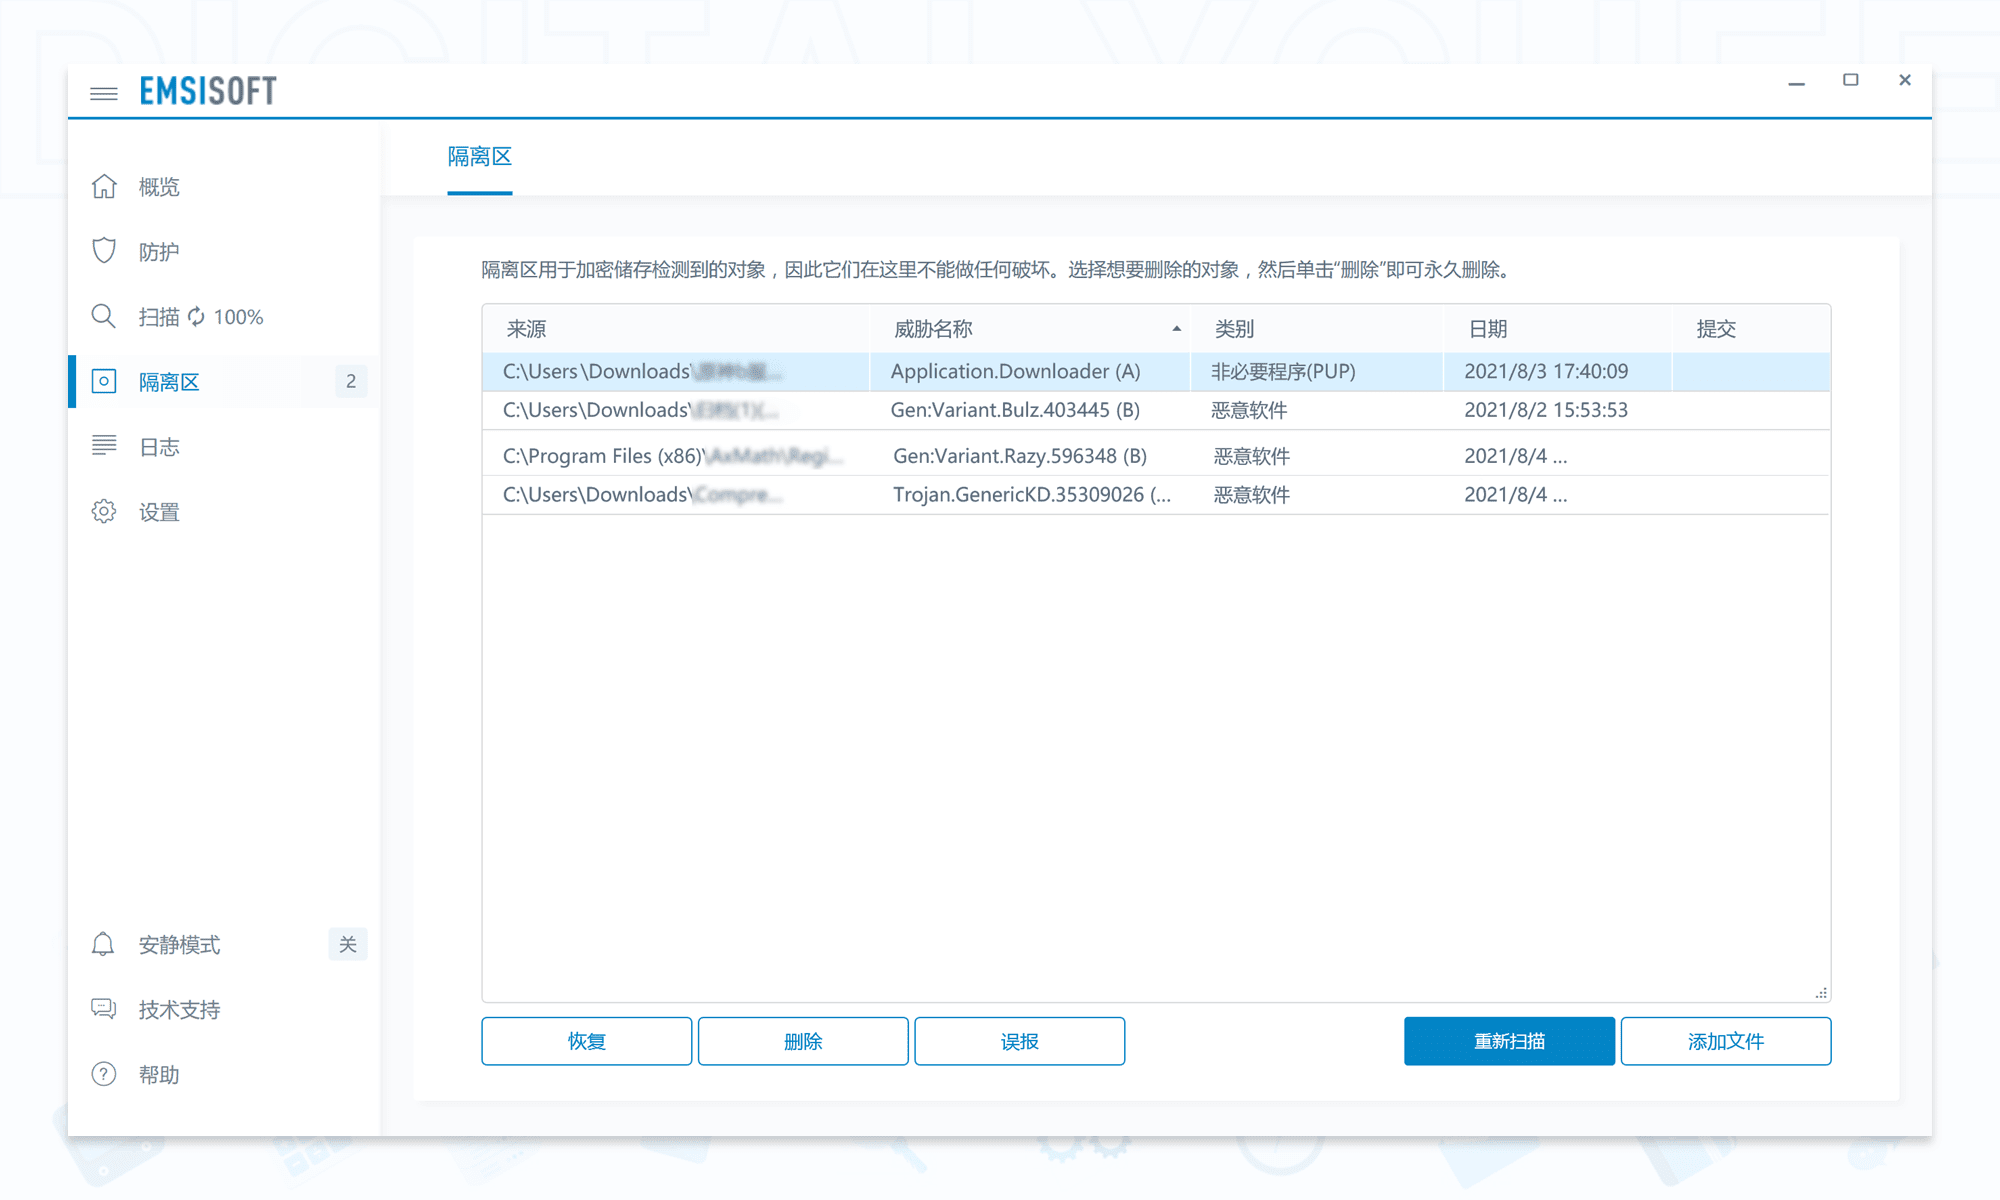Open the Logs (日志) sidebar icon
Screen dimensions: 2000x1200
(104, 446)
